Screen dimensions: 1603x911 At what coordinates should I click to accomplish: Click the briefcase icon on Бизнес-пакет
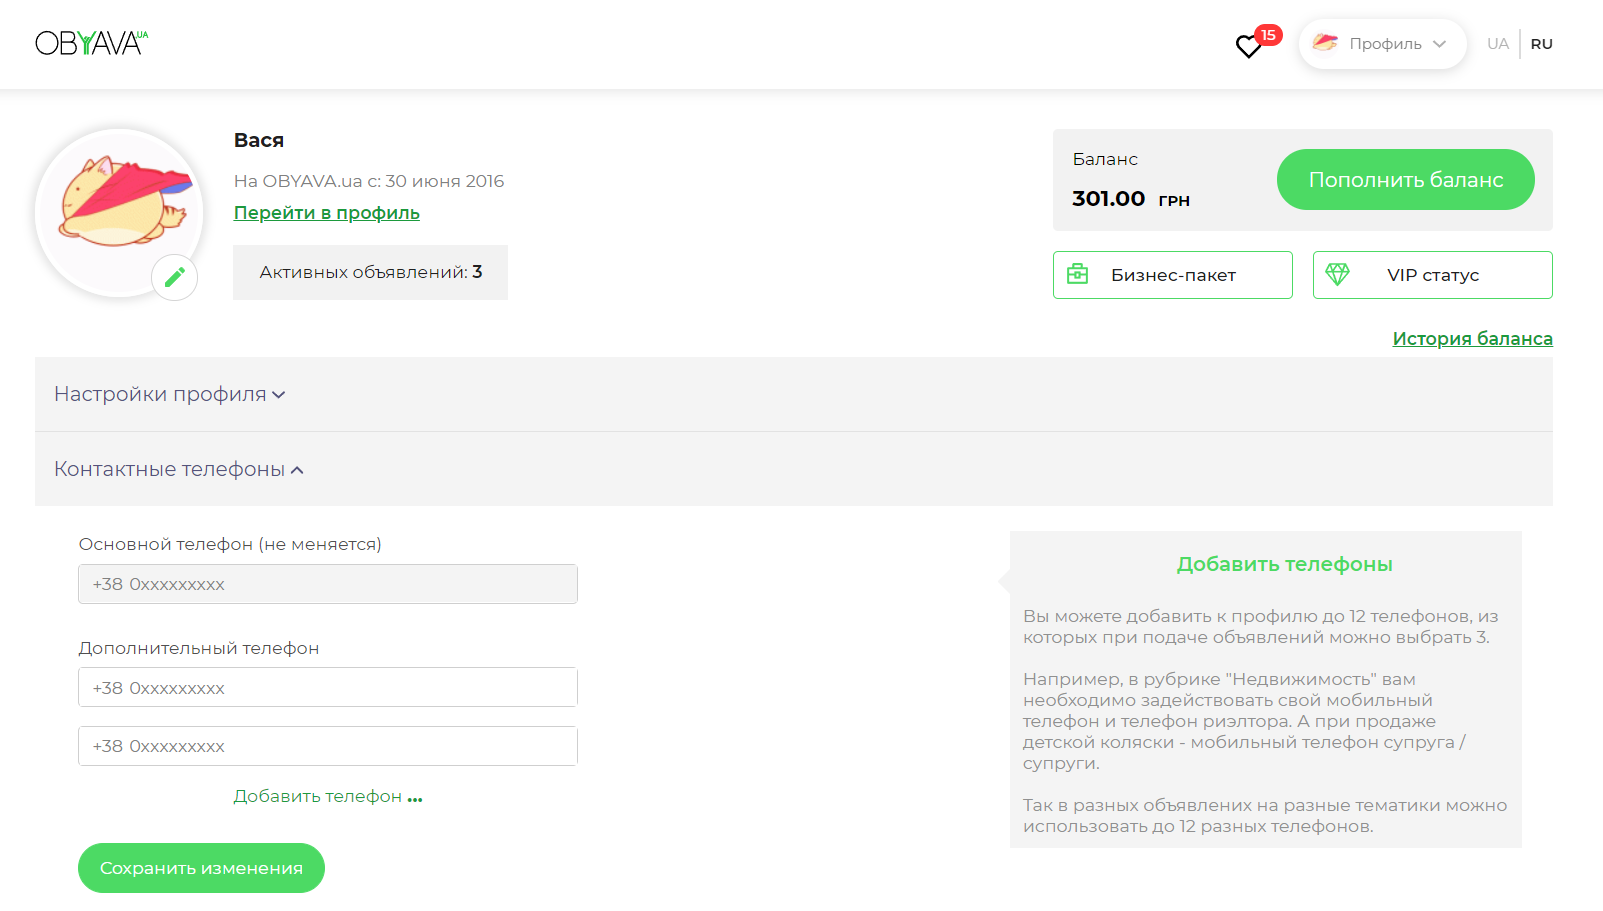click(x=1078, y=274)
